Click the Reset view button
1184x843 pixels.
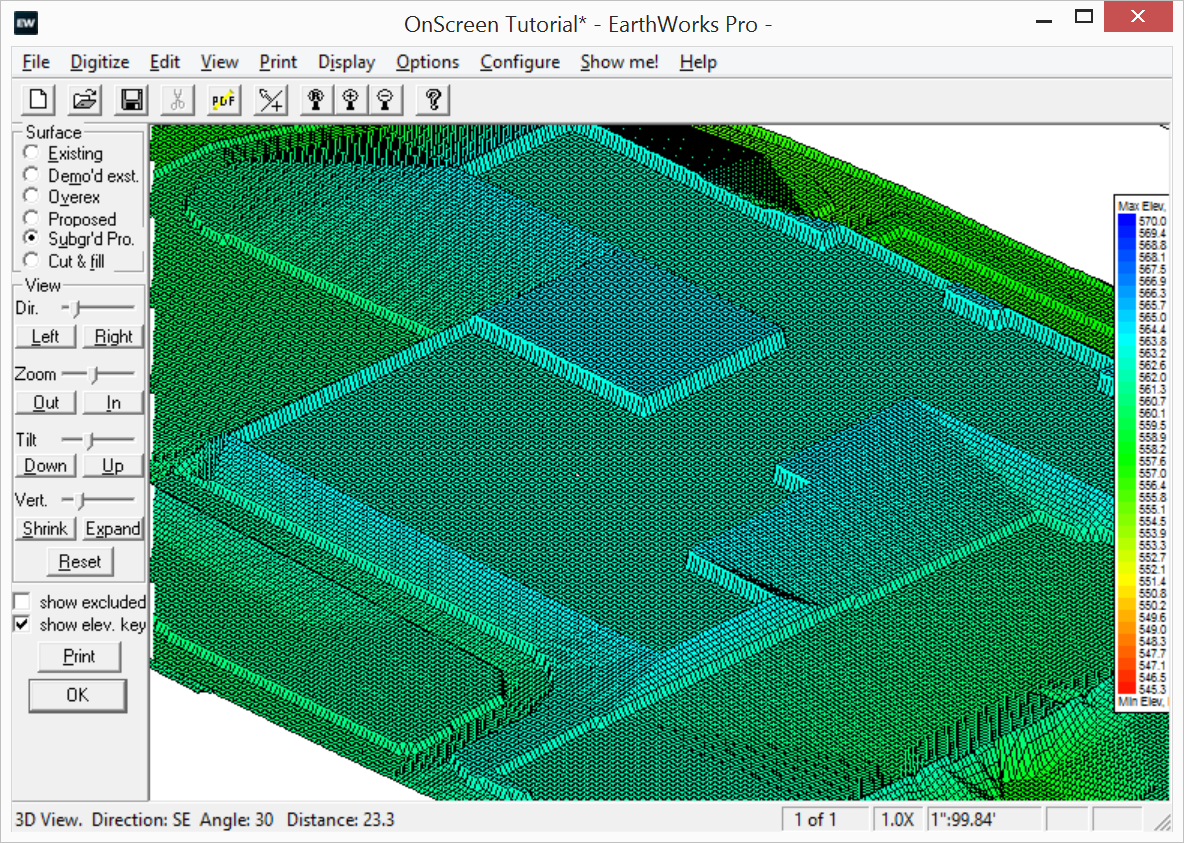pos(79,561)
